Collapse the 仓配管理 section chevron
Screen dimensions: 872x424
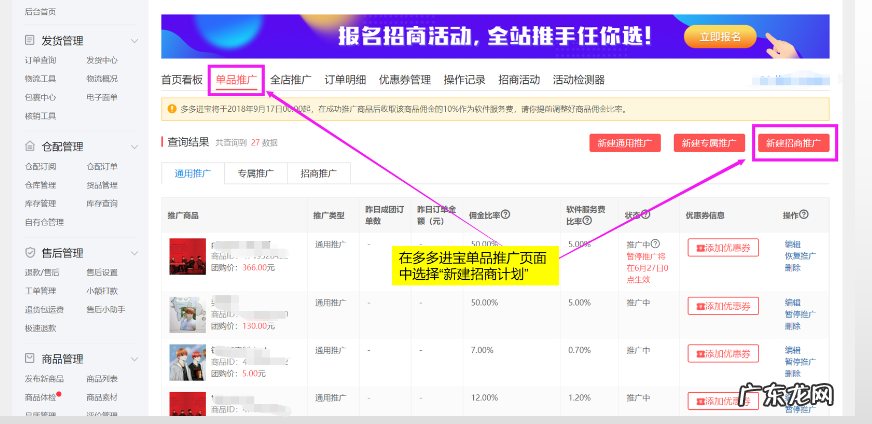[134, 147]
